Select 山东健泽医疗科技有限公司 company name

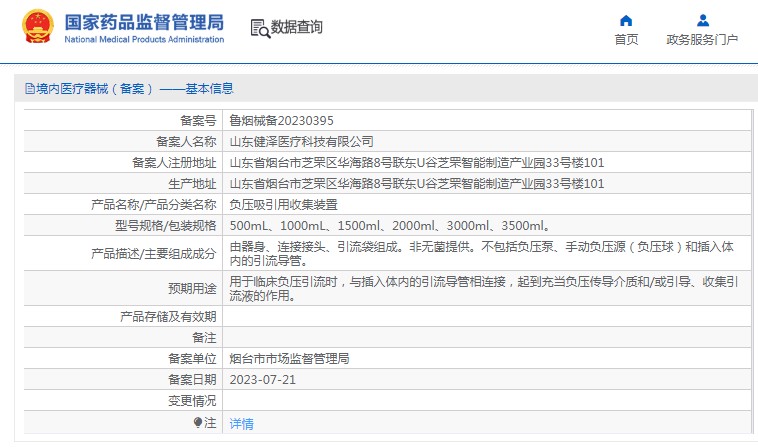point(301,142)
